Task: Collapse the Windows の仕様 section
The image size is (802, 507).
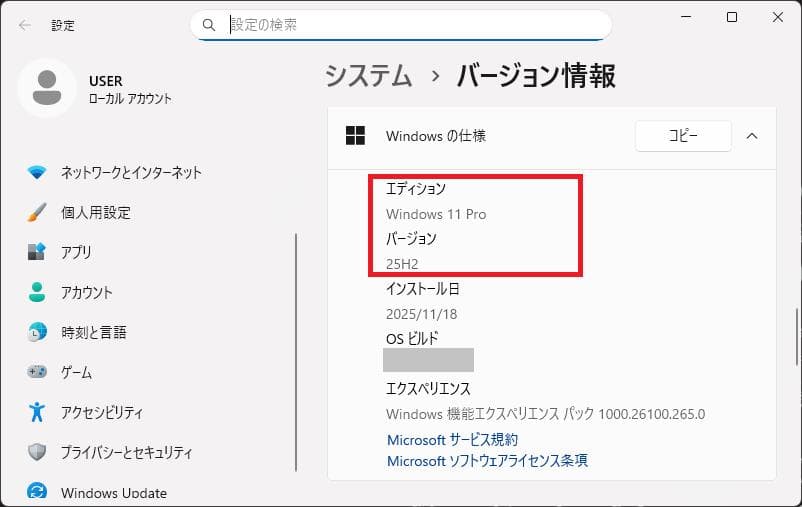Action: tap(752, 136)
